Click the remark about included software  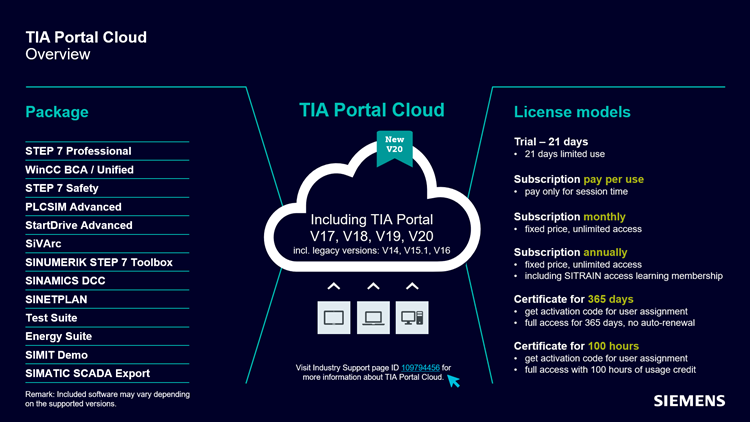pos(108,399)
